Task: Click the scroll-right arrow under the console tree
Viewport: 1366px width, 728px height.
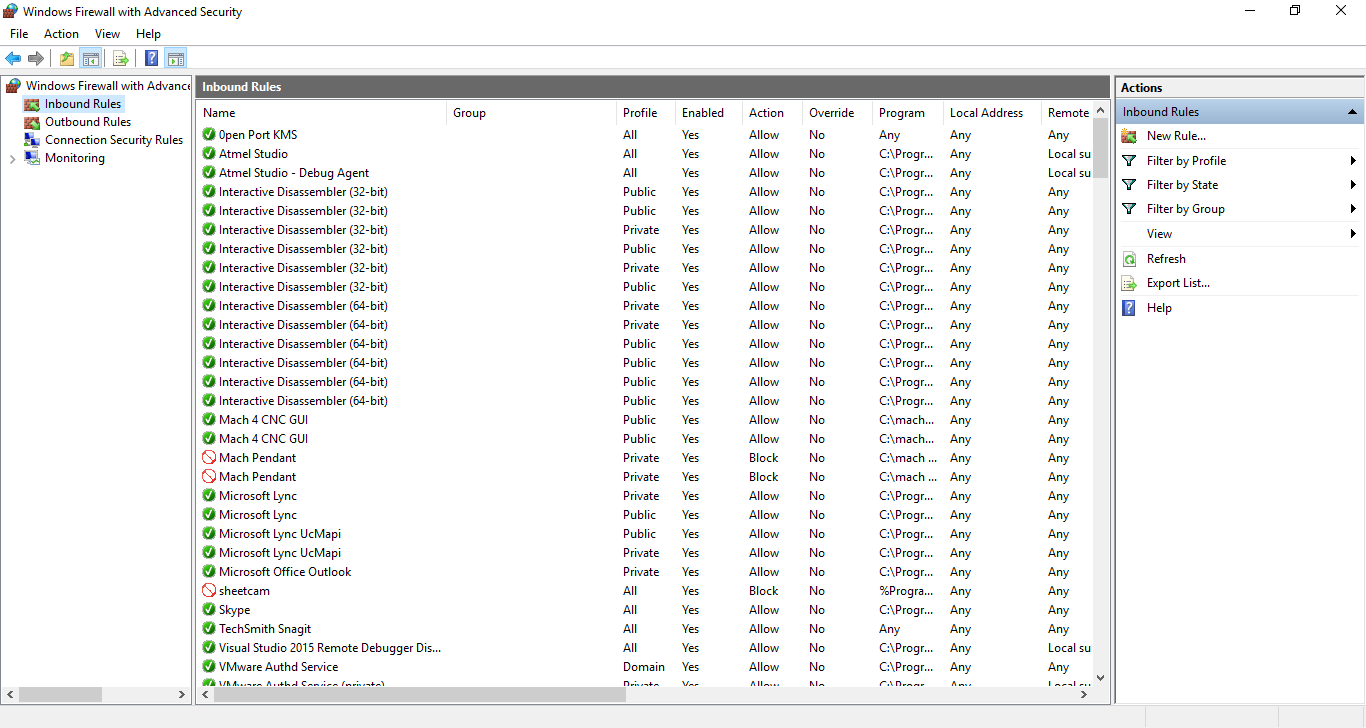Action: 182,694
